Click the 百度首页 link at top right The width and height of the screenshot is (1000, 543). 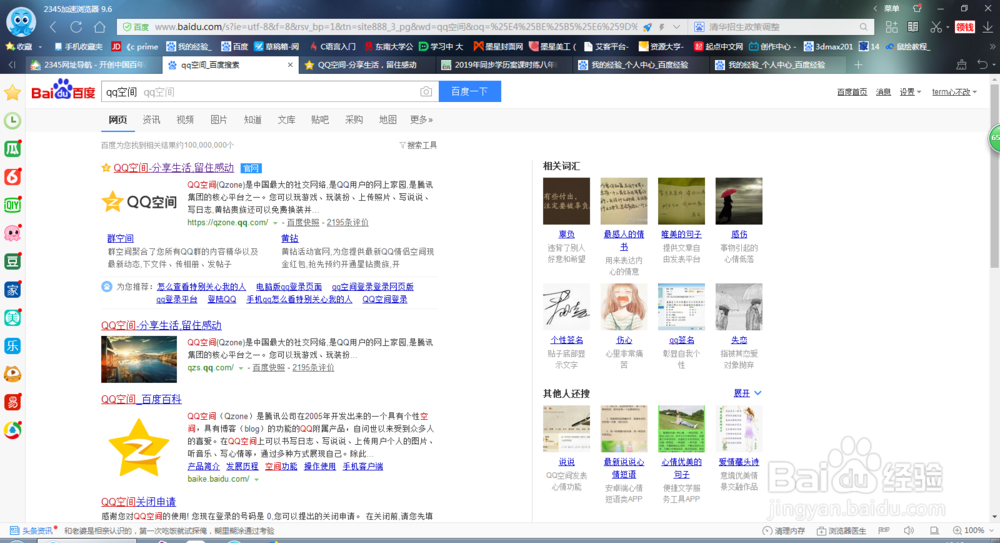pyautogui.click(x=852, y=92)
